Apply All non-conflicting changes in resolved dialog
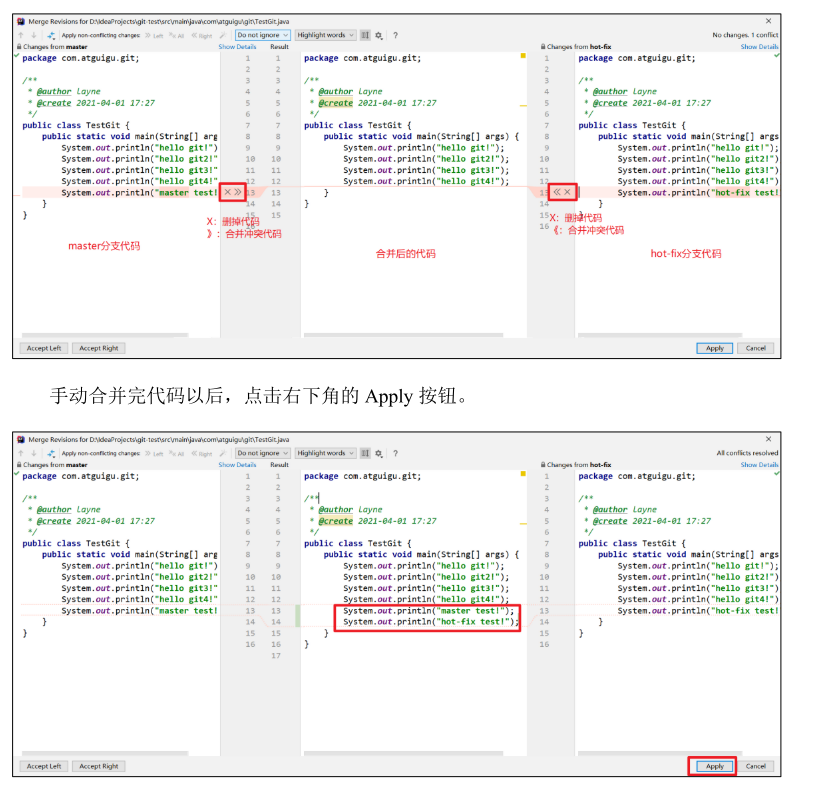Image resolution: width=824 pixels, height=792 pixels. click(x=177, y=454)
